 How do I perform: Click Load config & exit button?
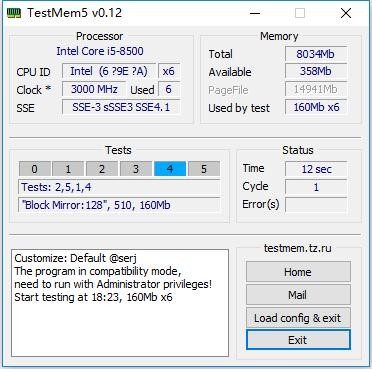[x=298, y=318]
